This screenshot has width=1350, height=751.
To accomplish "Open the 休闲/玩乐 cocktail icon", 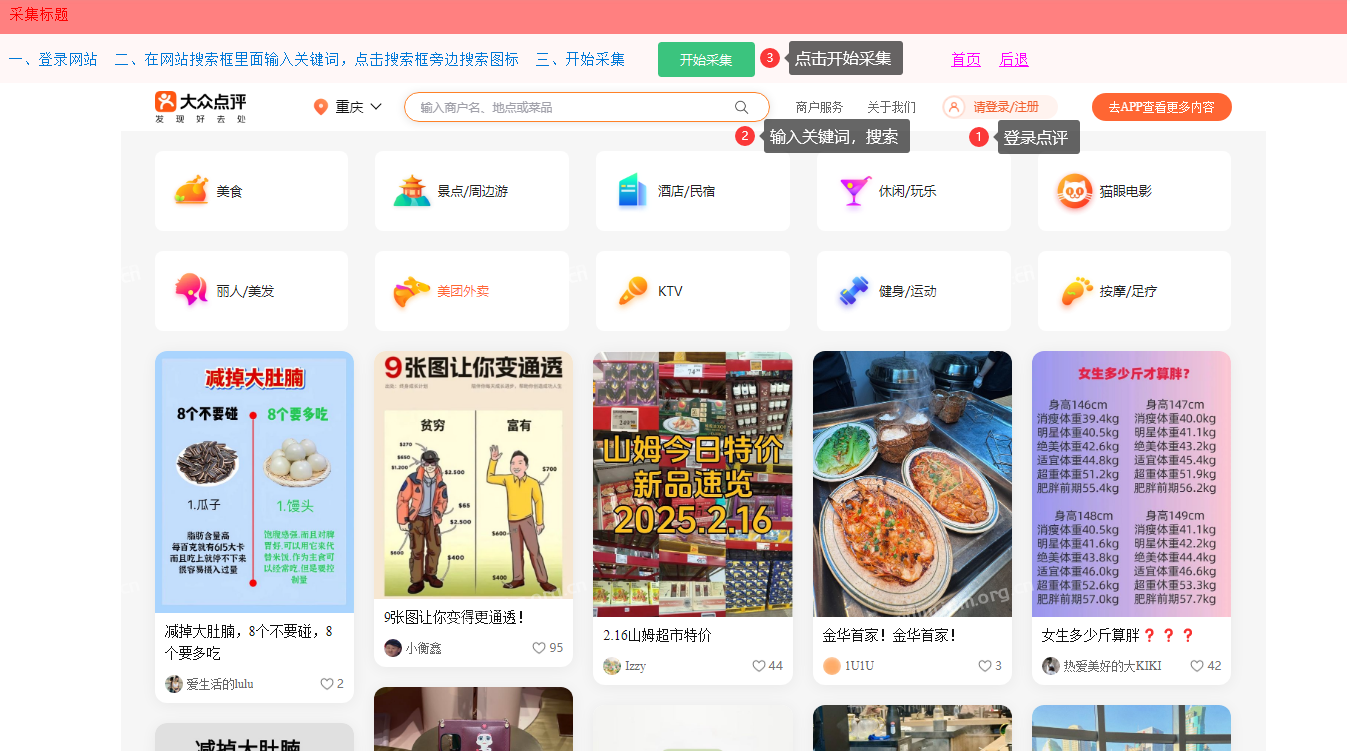I will tap(855, 191).
